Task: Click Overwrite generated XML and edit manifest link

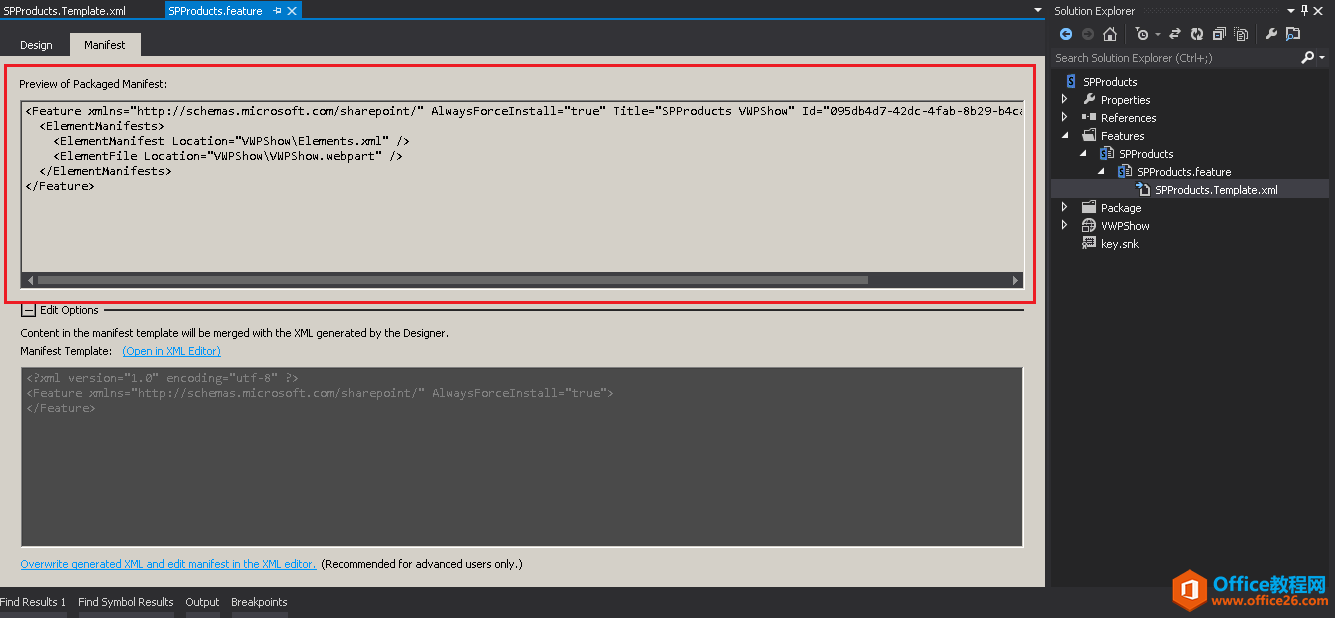Action: click(x=167, y=563)
